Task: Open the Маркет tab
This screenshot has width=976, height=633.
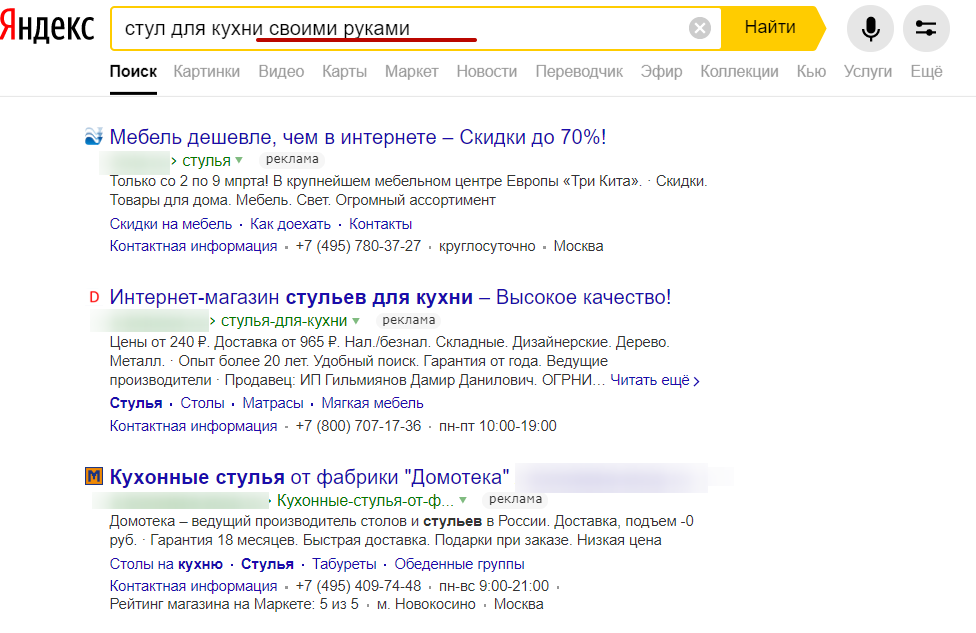Action: (x=411, y=72)
